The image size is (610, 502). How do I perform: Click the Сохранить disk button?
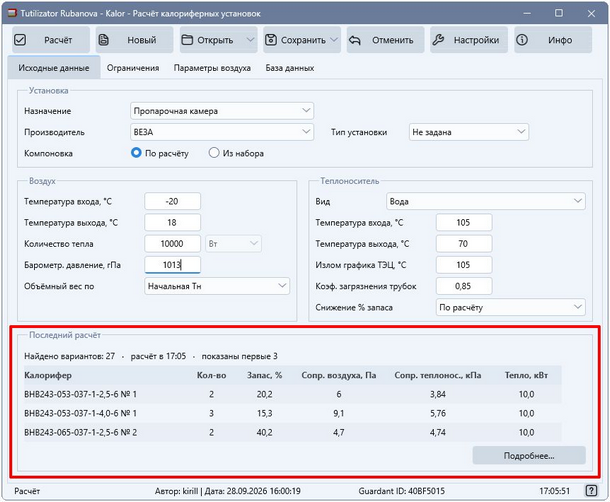tap(296, 40)
